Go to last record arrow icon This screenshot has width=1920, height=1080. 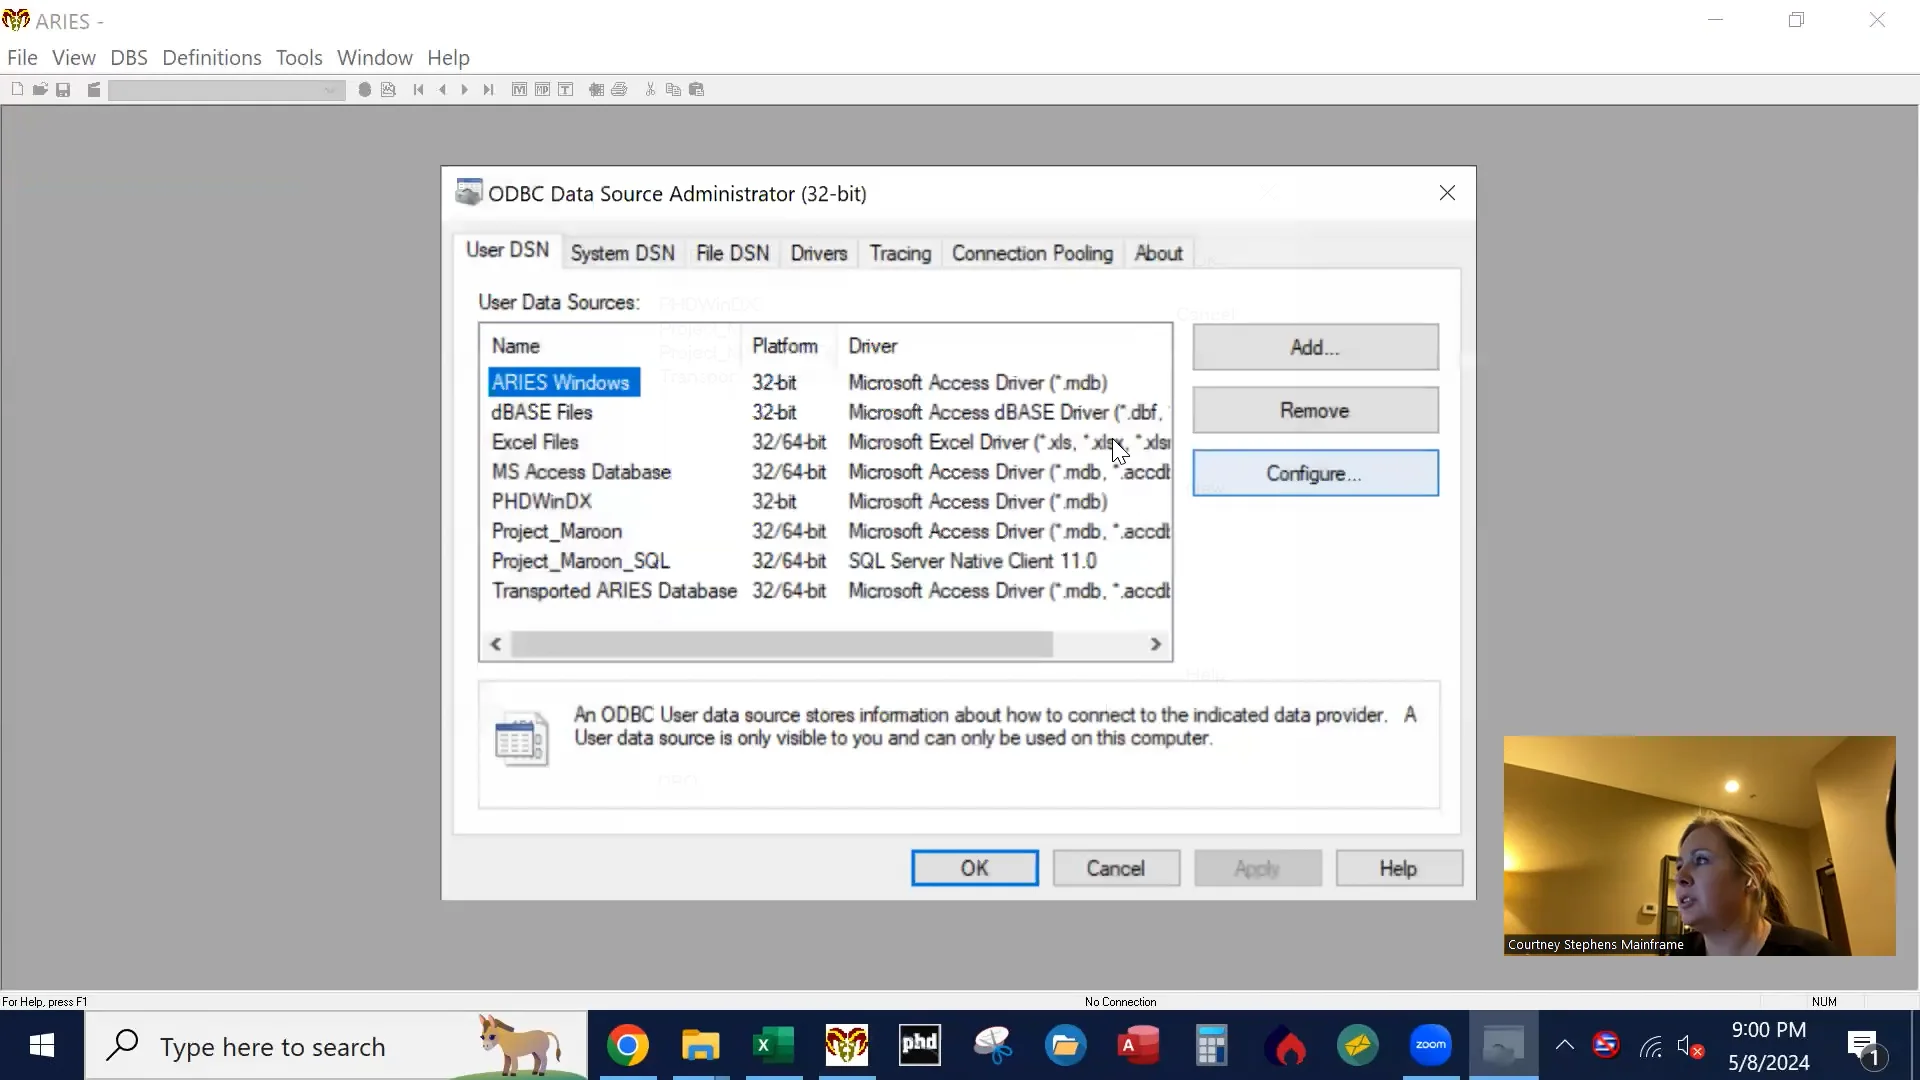tap(488, 90)
